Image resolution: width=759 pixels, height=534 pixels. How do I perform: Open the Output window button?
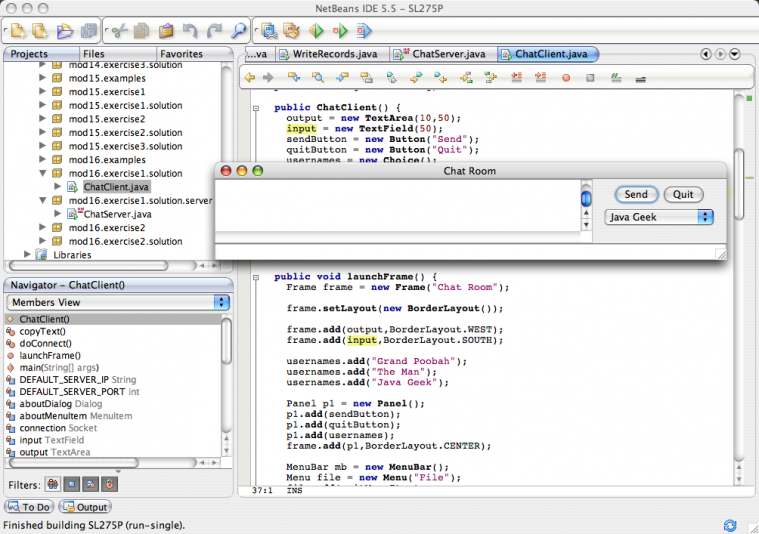pos(85,507)
